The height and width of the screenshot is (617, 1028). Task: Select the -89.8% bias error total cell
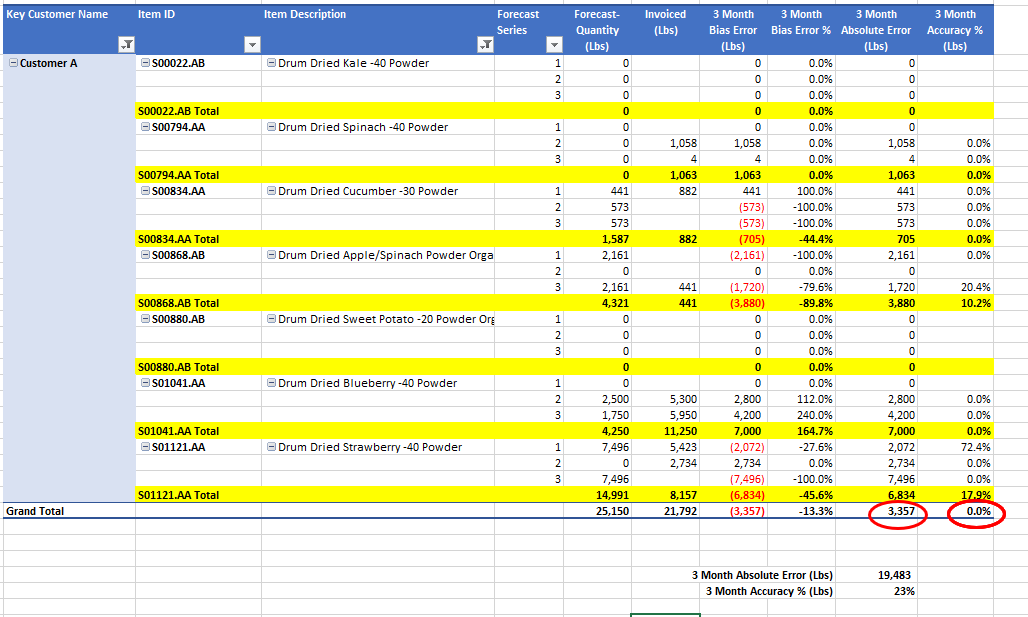pos(816,303)
